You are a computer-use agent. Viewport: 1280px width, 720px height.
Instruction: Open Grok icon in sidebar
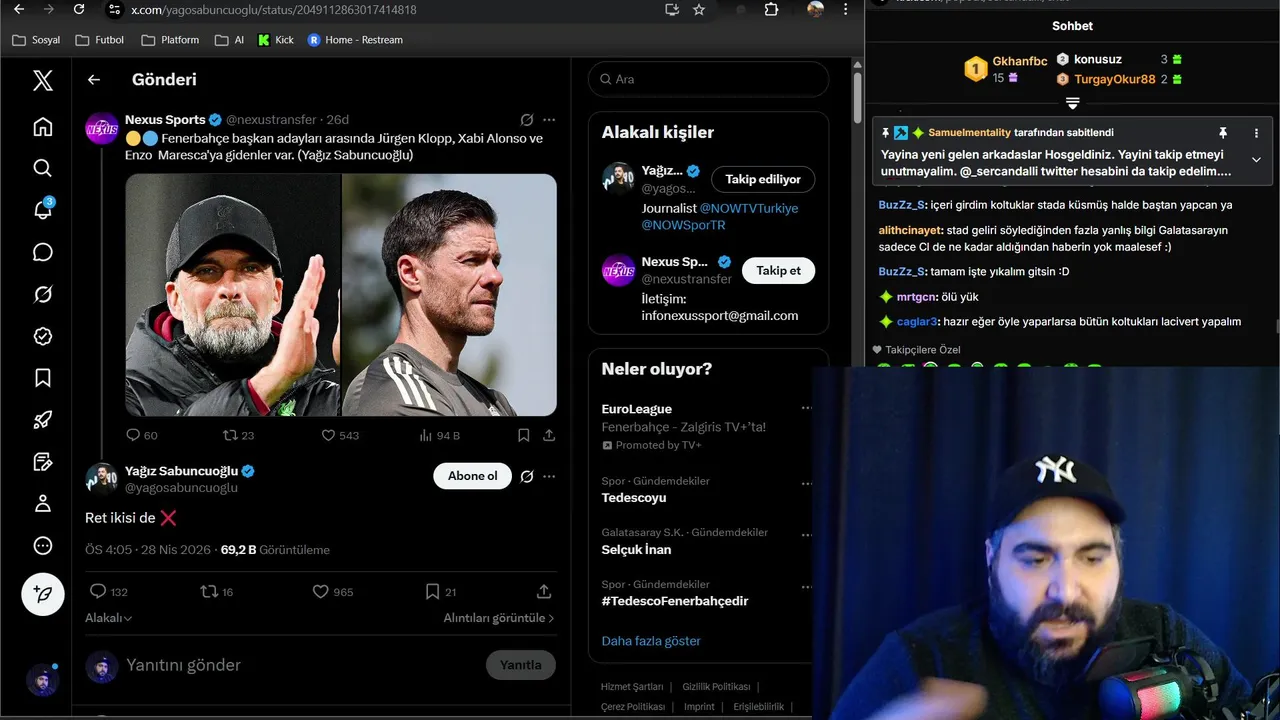click(42, 294)
